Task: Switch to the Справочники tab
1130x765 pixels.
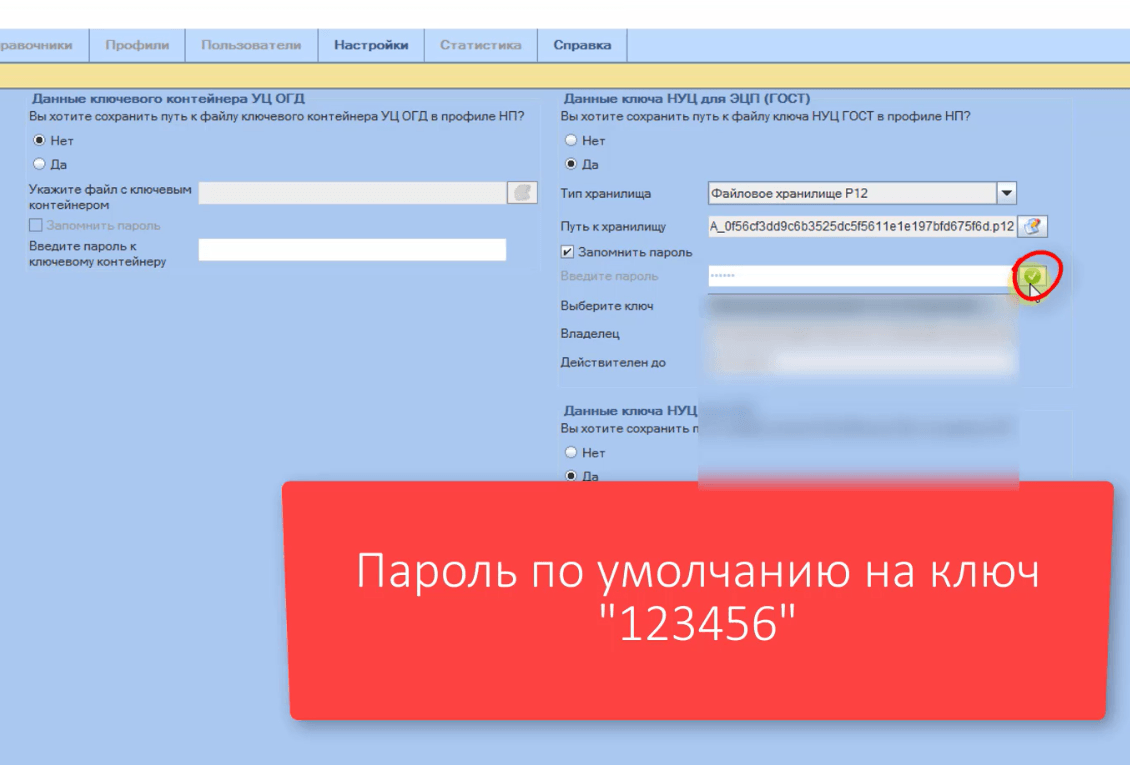Action: point(40,45)
